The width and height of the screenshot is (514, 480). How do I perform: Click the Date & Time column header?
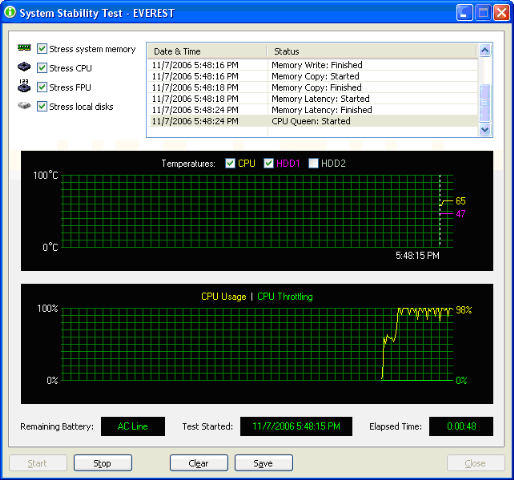(x=207, y=51)
